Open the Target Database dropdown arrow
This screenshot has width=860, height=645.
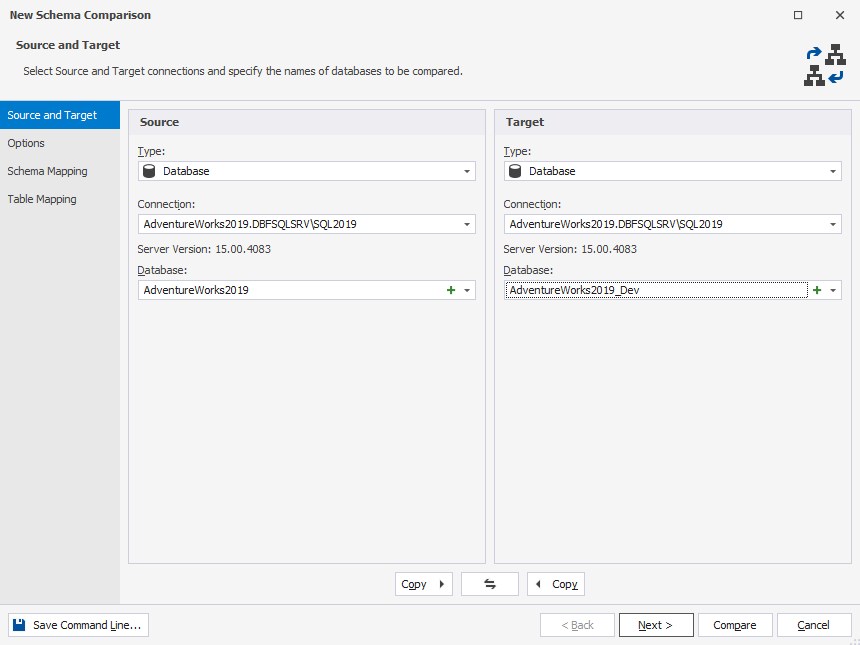pyautogui.click(x=833, y=290)
